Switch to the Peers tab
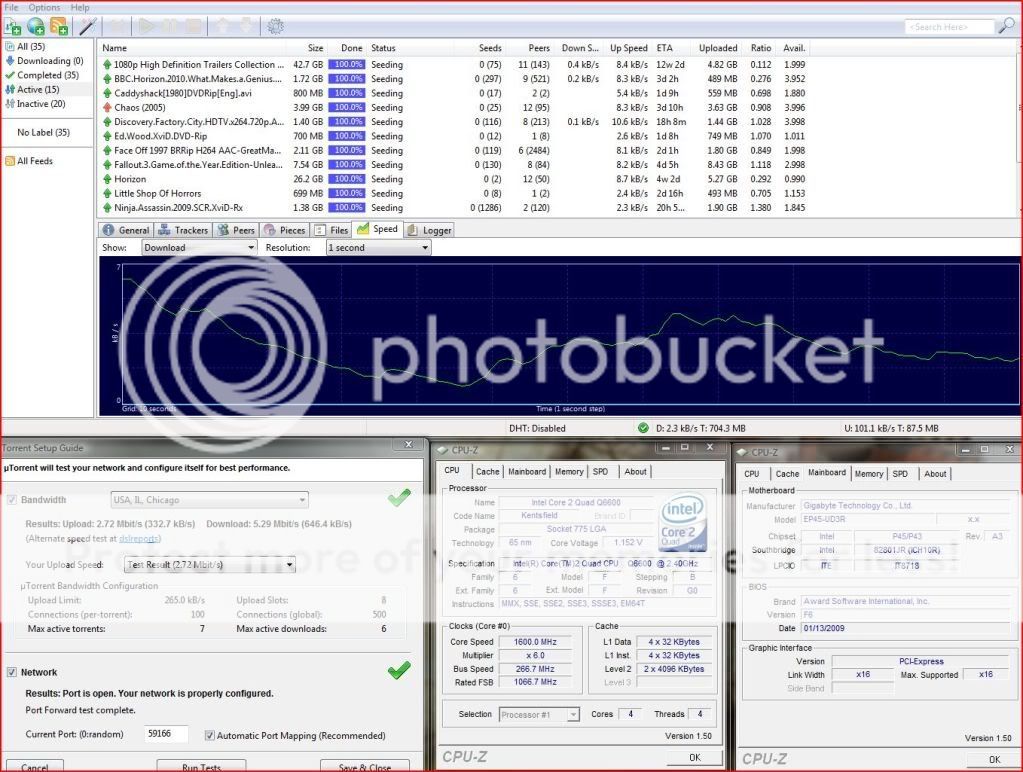This screenshot has height=772, width=1023. [236, 230]
